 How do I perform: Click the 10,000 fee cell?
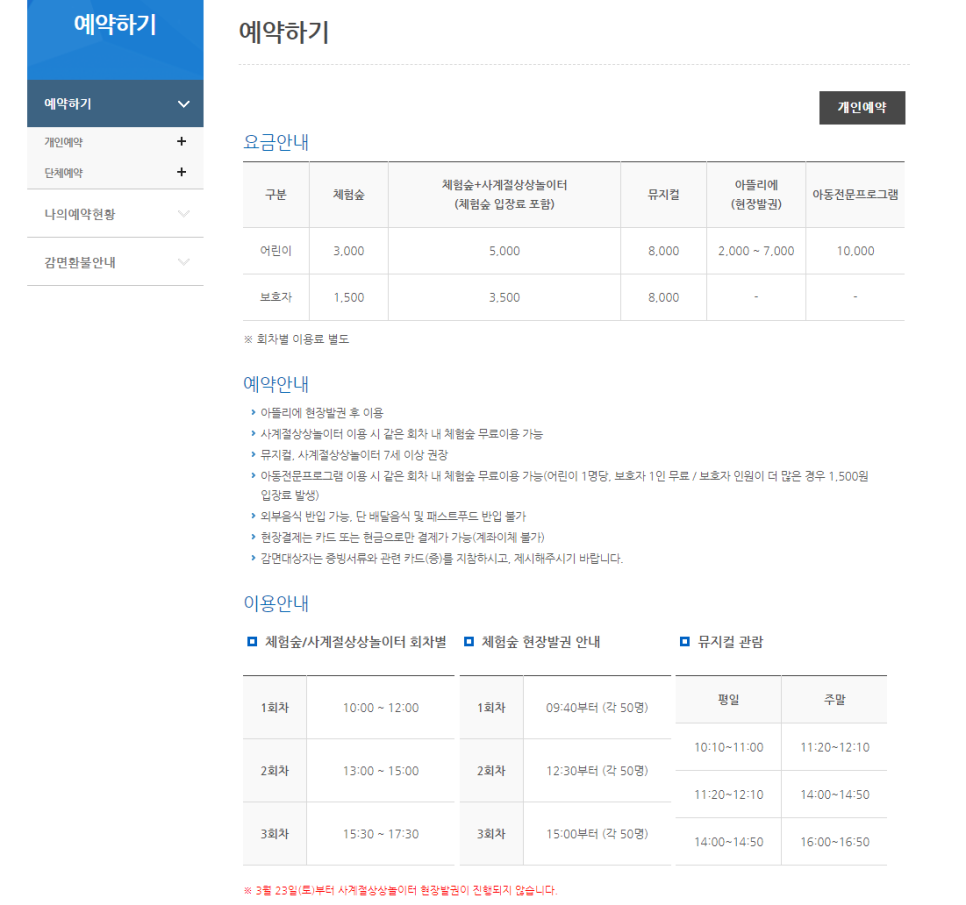(x=855, y=251)
